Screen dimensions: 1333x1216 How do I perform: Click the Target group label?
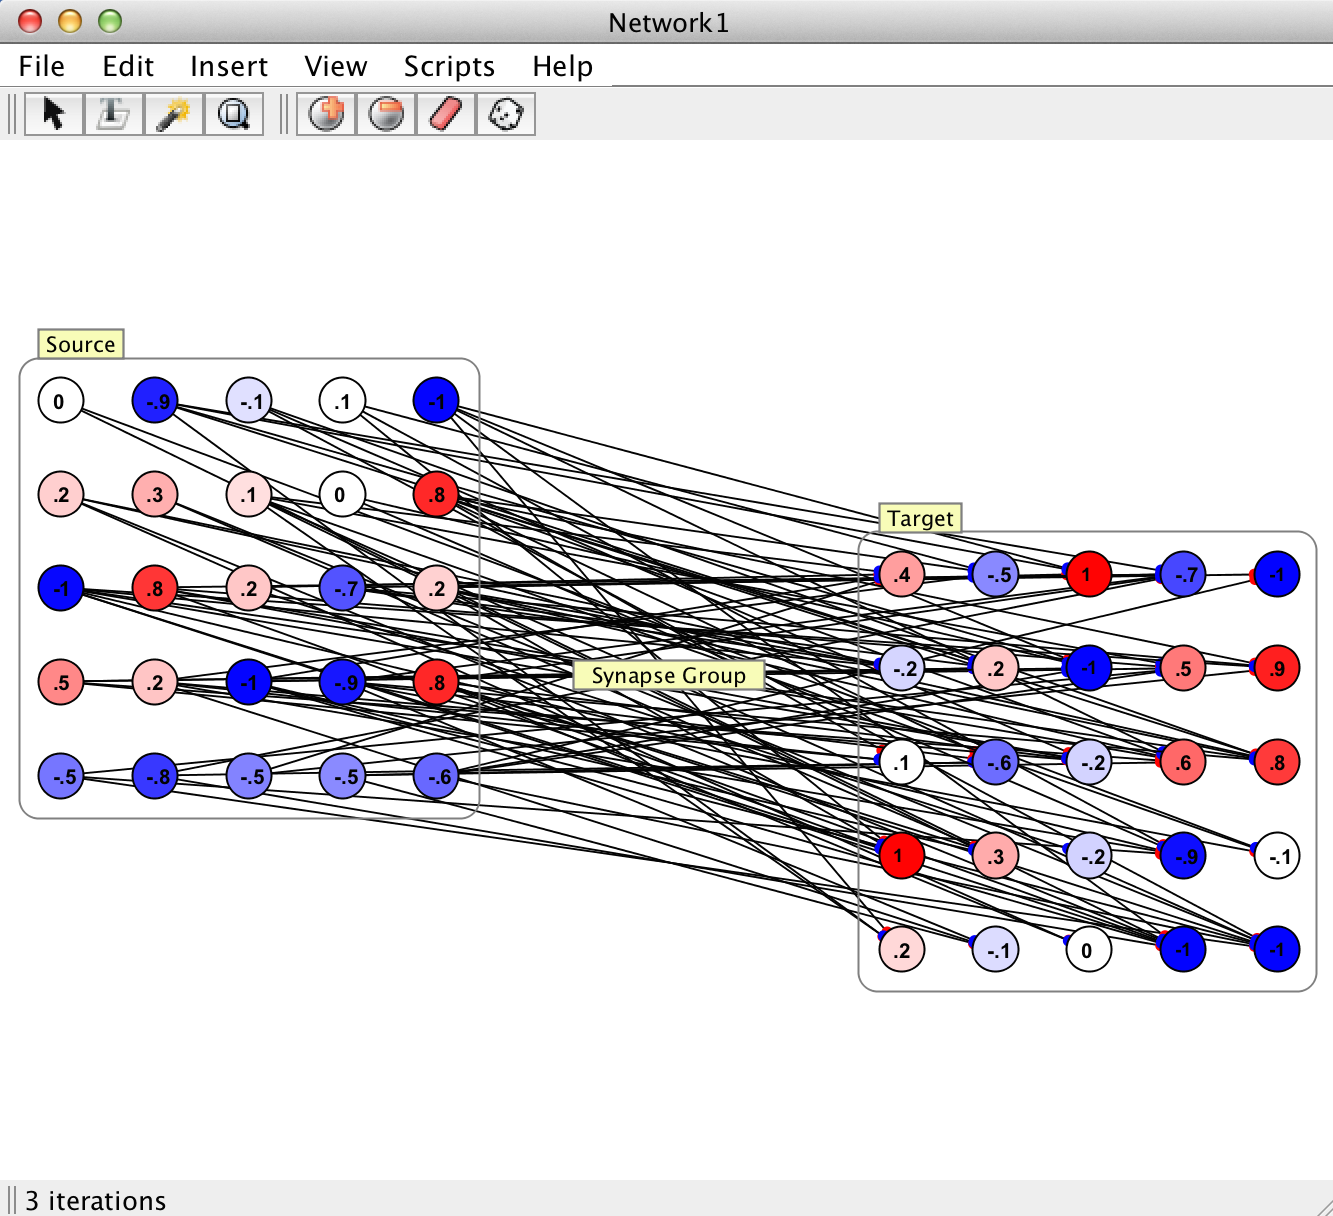920,518
